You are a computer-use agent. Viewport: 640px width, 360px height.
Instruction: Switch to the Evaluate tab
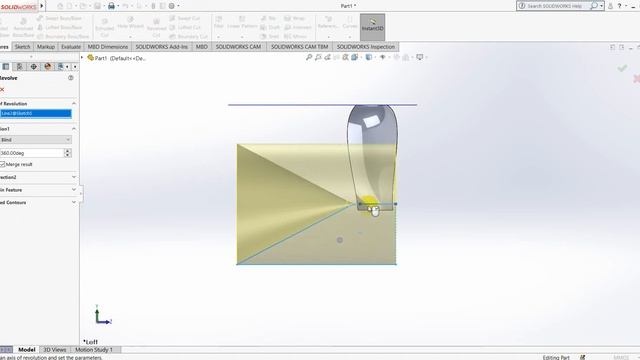[x=71, y=47]
